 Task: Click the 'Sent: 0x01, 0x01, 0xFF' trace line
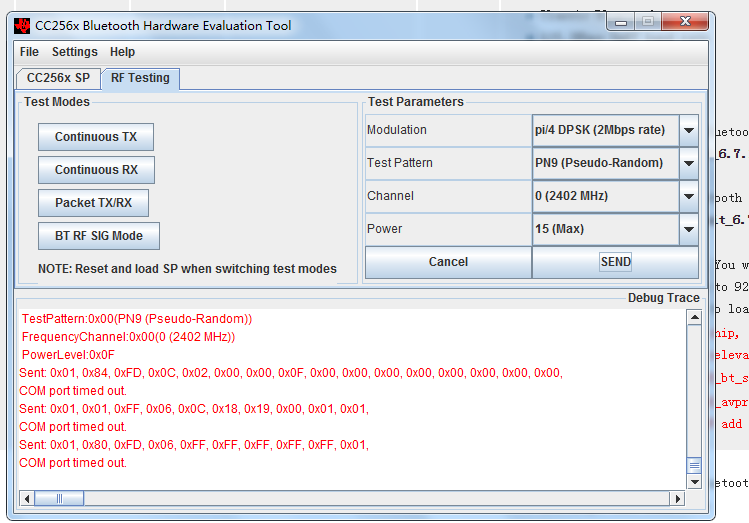pyautogui.click(x=194, y=409)
